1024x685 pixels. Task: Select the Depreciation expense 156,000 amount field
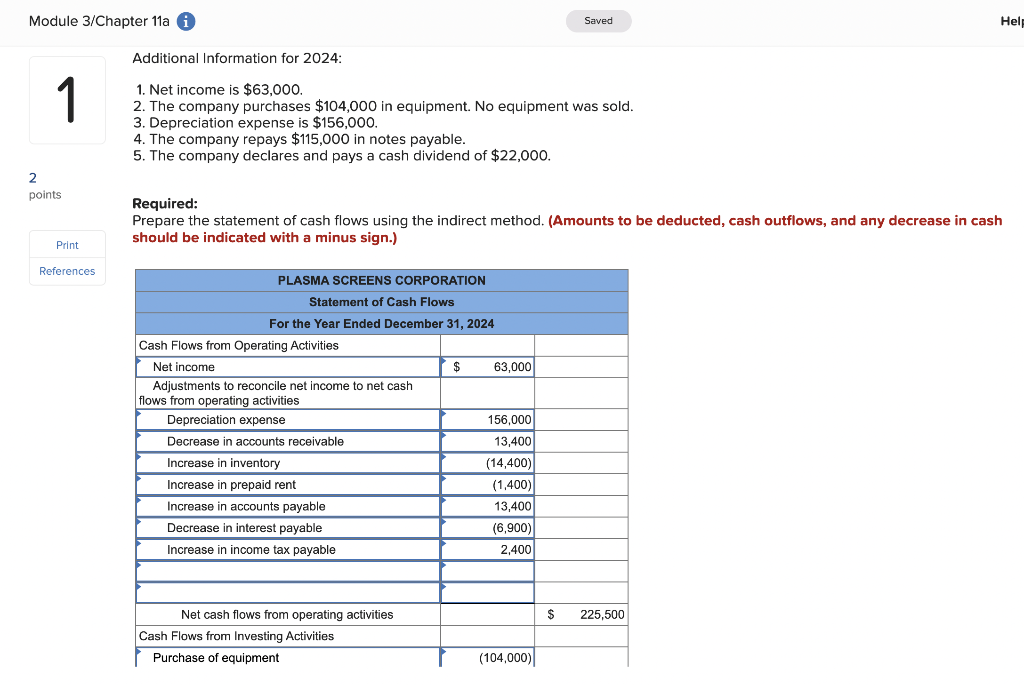490,419
